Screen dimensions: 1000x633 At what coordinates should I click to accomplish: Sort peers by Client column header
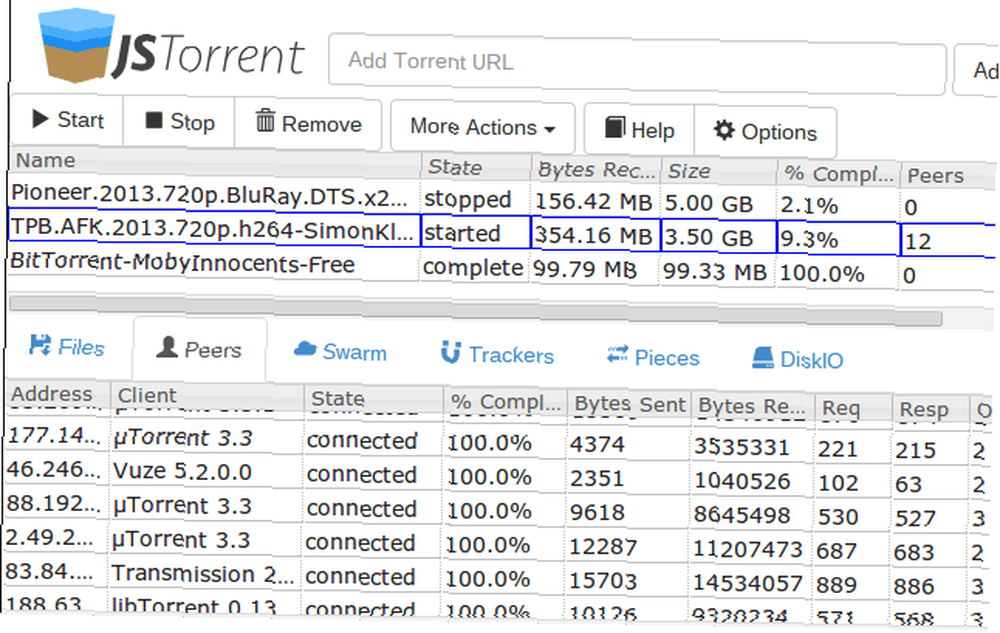coord(207,397)
